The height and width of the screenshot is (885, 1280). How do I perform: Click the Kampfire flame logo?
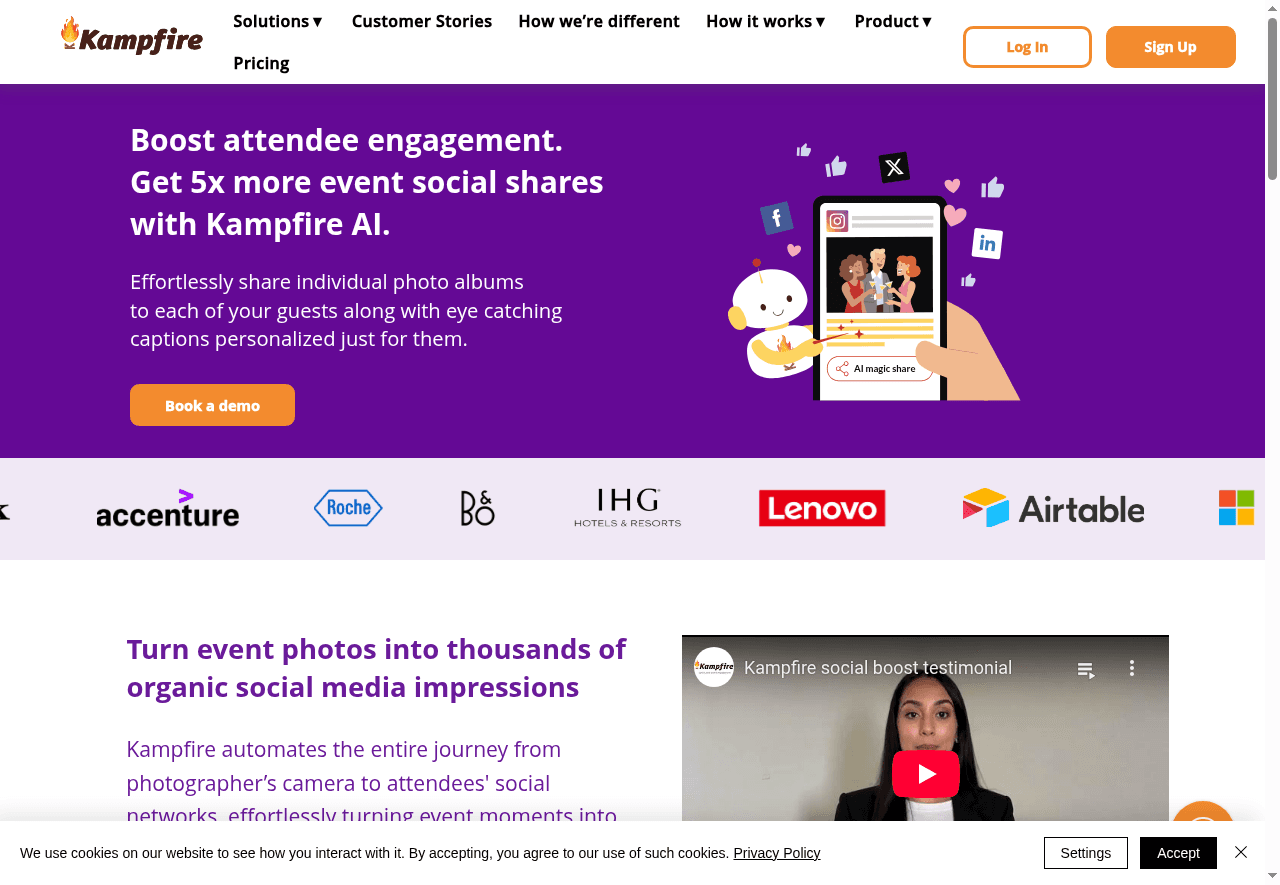coord(132,36)
